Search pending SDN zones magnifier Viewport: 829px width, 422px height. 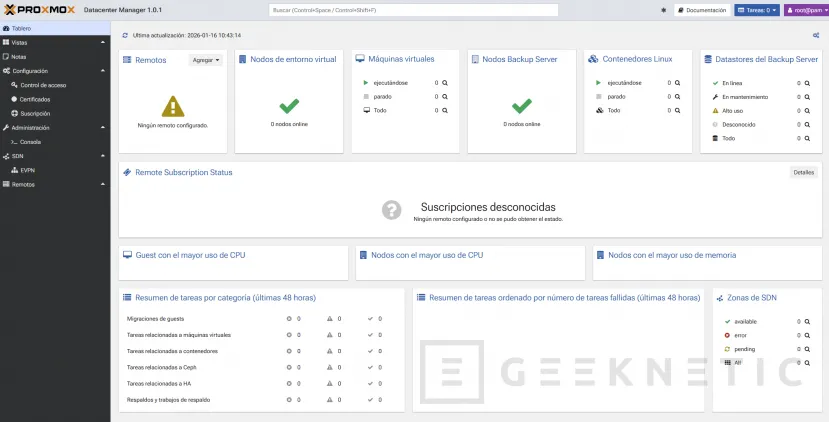807,349
